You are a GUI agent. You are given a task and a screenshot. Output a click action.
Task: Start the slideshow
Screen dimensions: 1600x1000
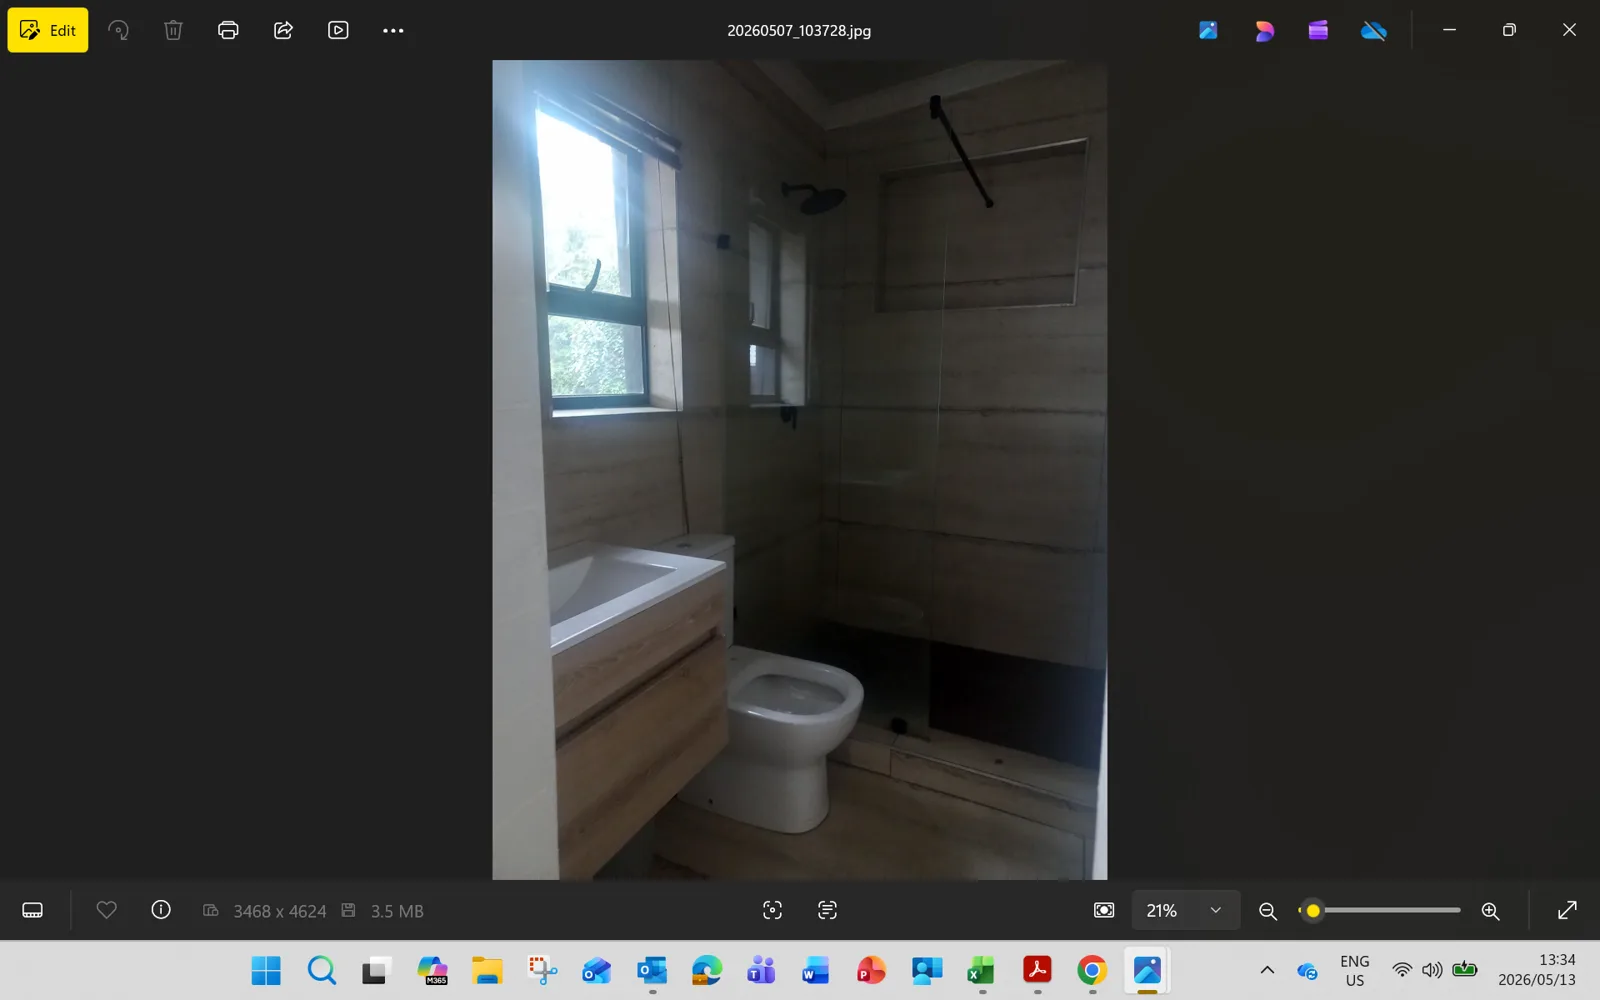point(338,30)
